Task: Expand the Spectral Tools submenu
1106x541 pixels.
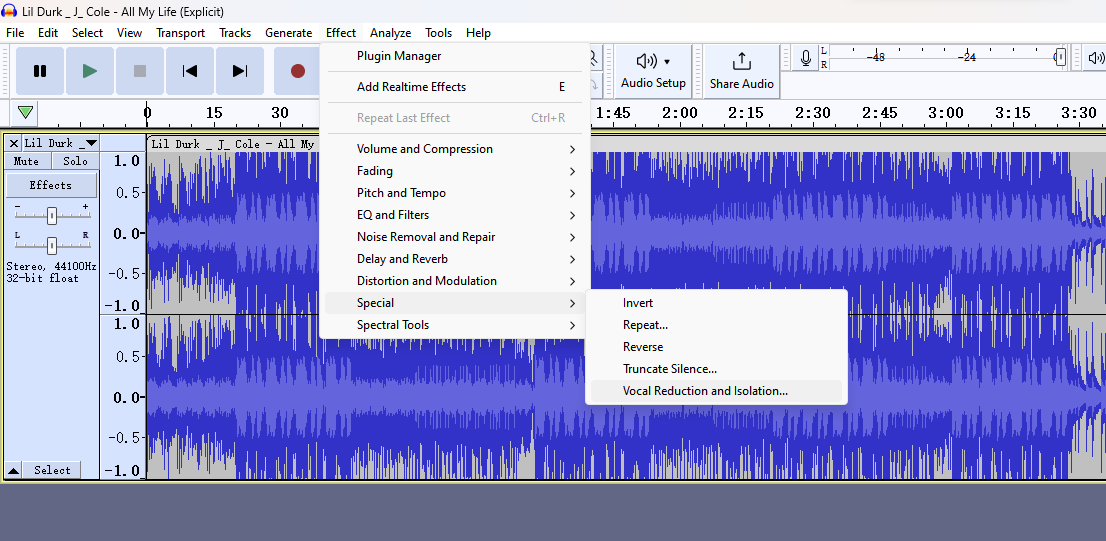Action: 455,324
